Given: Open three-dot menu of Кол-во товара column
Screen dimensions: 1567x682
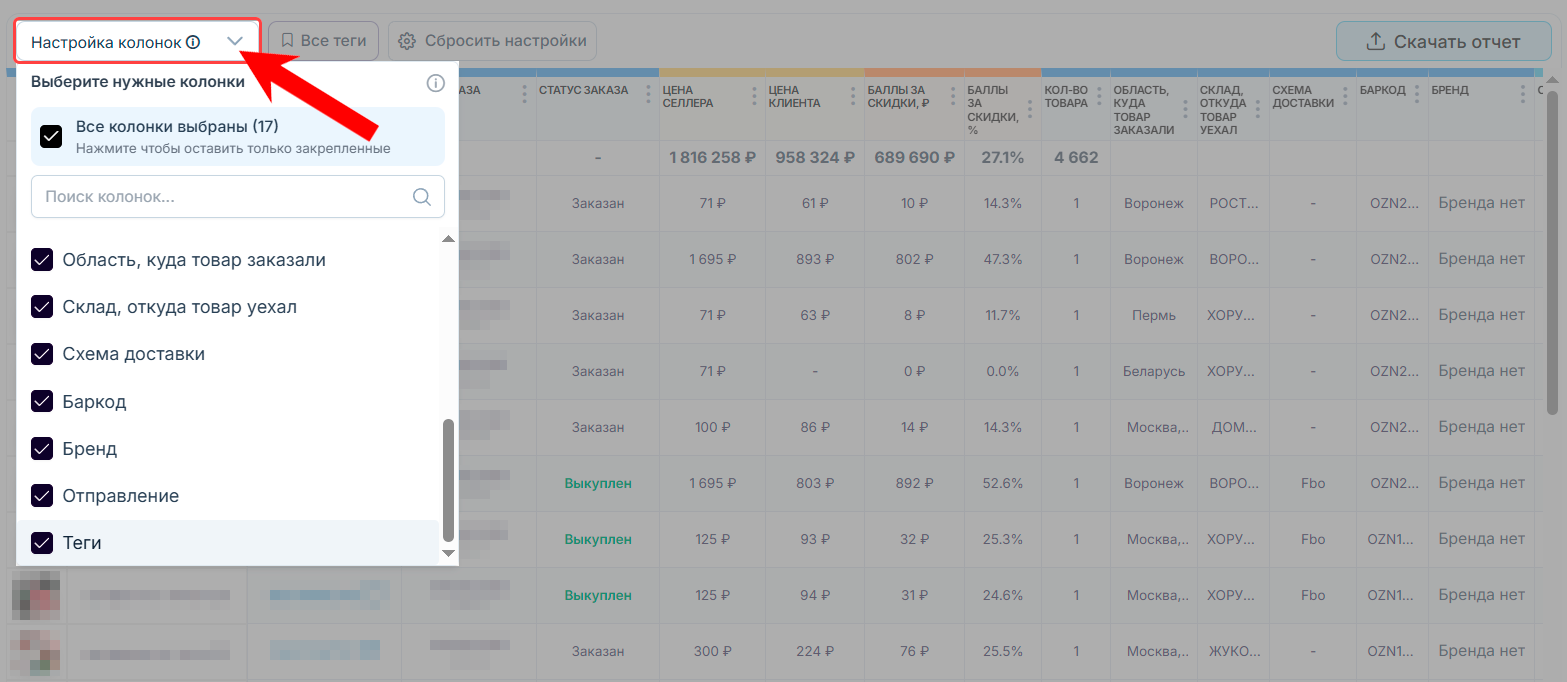Looking at the screenshot, I should 1100,96.
